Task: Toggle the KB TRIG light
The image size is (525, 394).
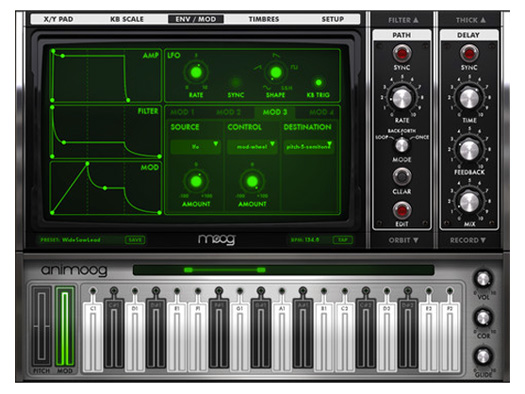Action: point(319,82)
